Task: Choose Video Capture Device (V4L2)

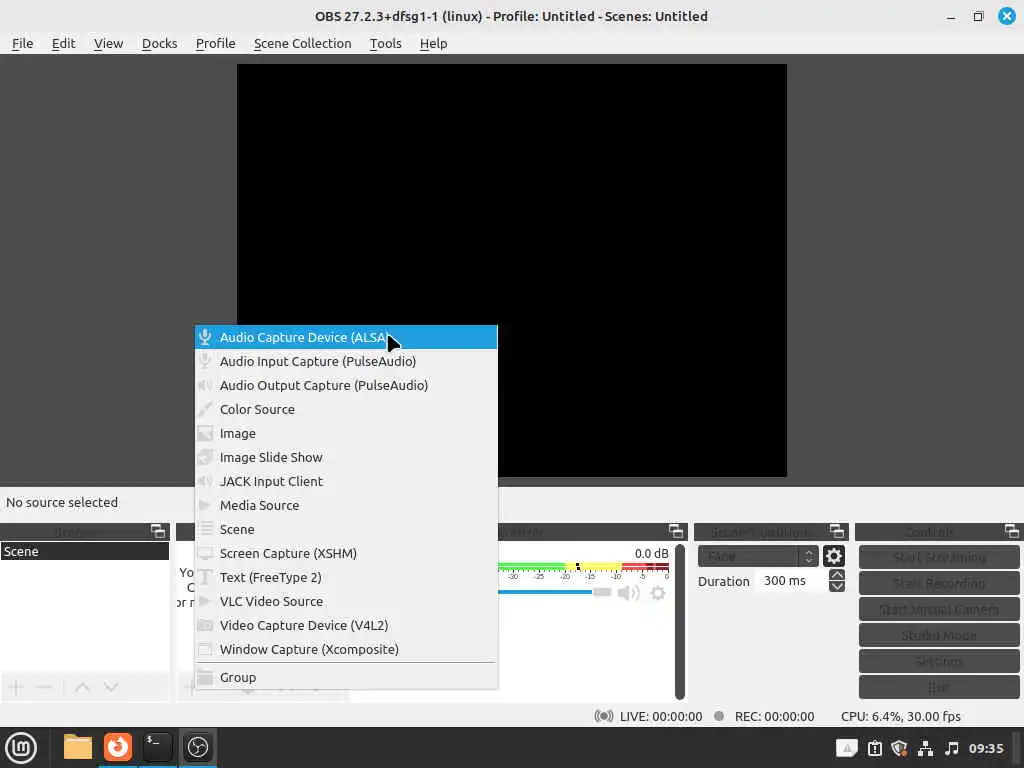Action: tap(346, 625)
